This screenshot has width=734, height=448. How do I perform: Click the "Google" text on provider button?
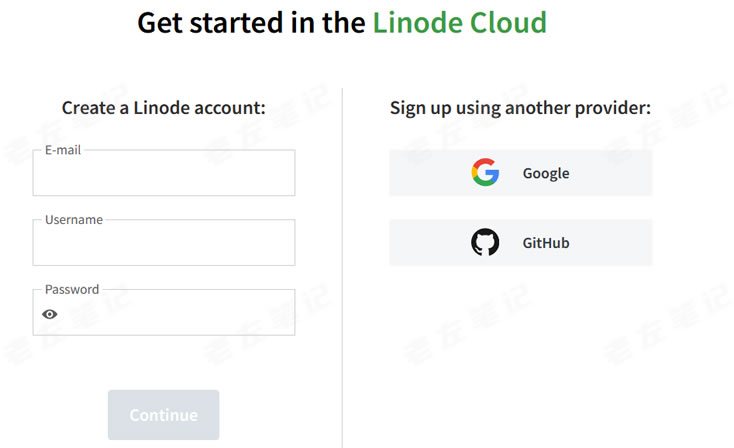point(545,173)
